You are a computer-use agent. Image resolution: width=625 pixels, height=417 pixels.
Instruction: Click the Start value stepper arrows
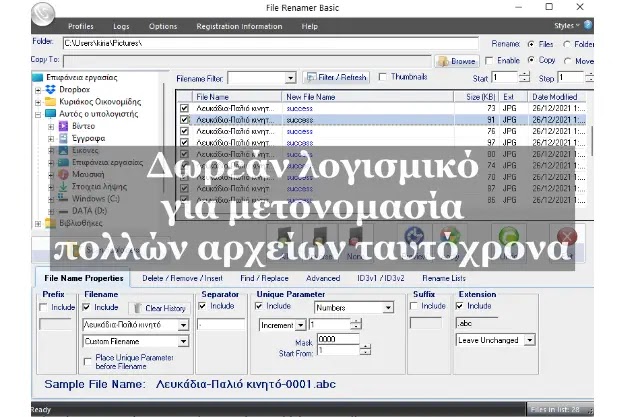tap(525, 77)
